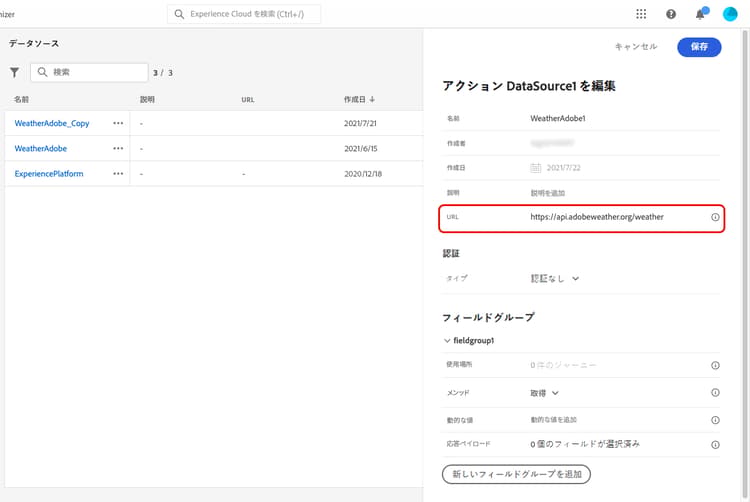Image resolution: width=750 pixels, height=502 pixels.
Task: Open the WeatherAdobe data source link
Action: tap(41, 149)
